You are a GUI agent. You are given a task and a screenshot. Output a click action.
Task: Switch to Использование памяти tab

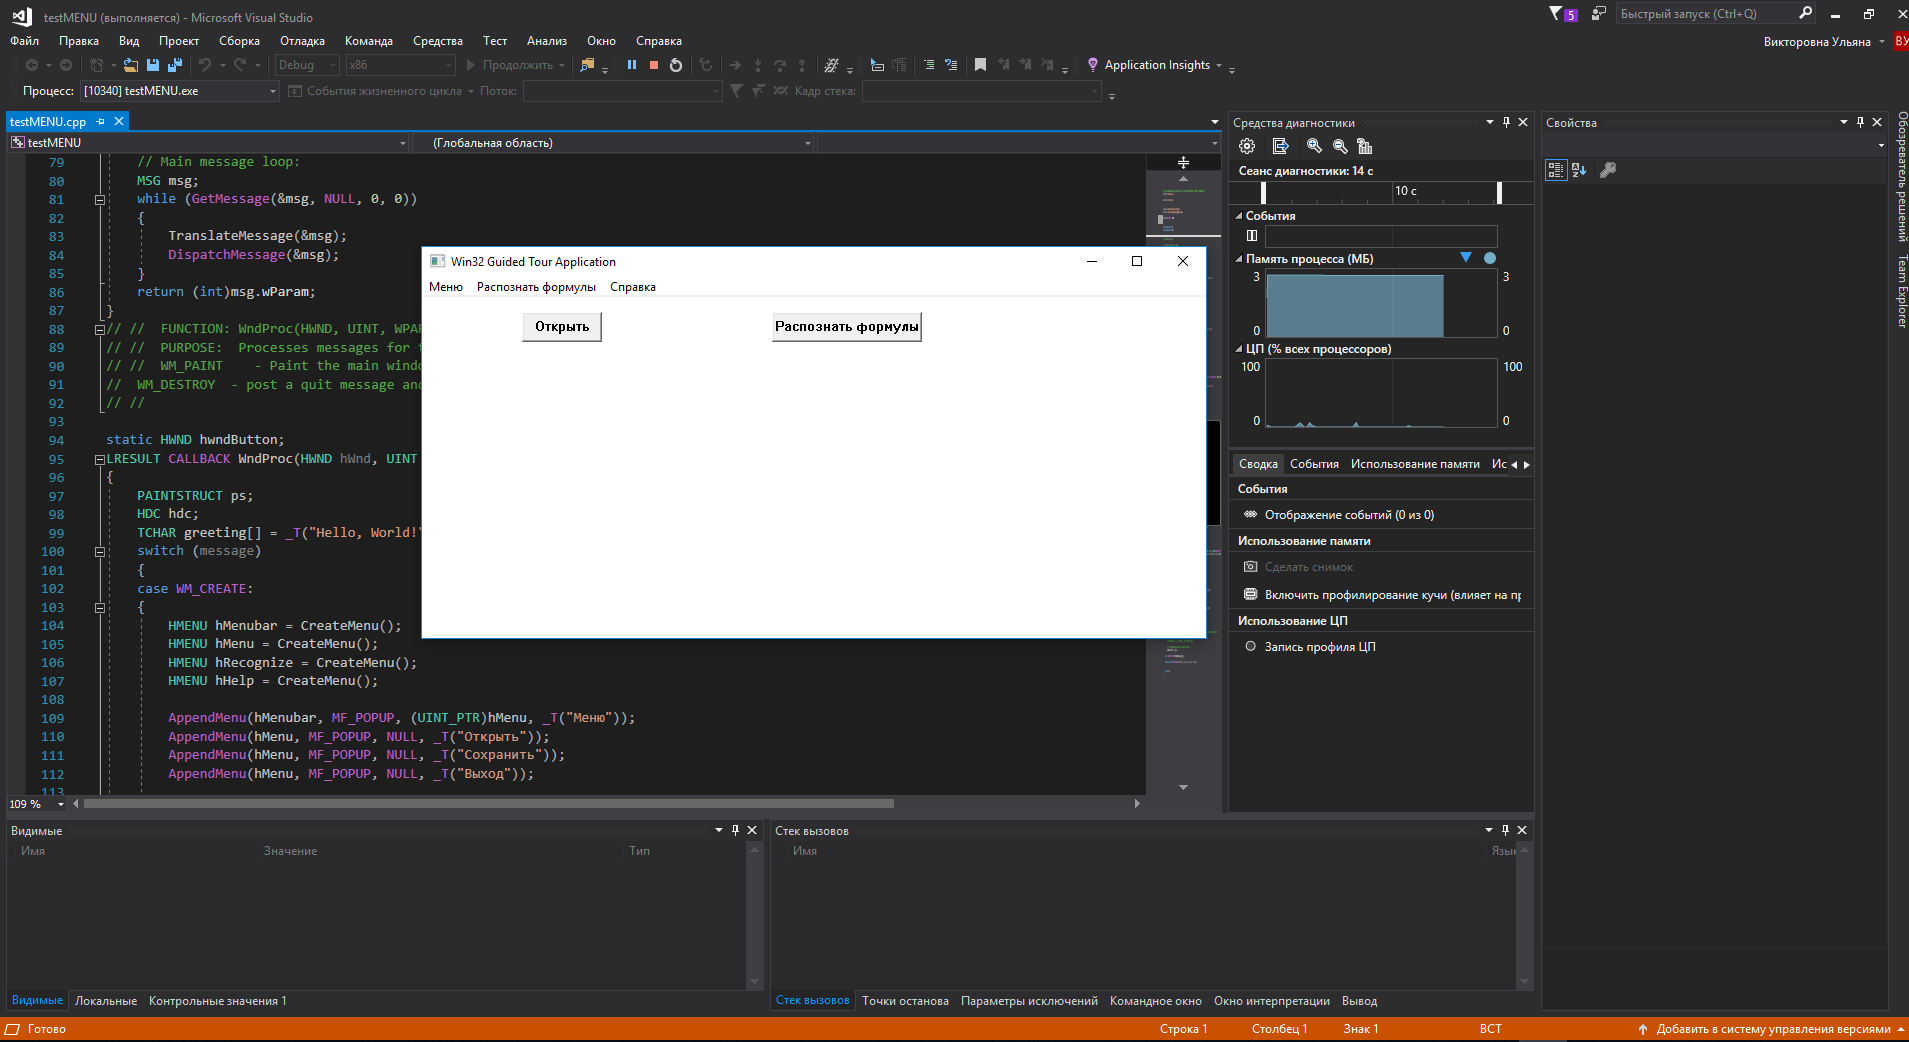click(x=1415, y=464)
